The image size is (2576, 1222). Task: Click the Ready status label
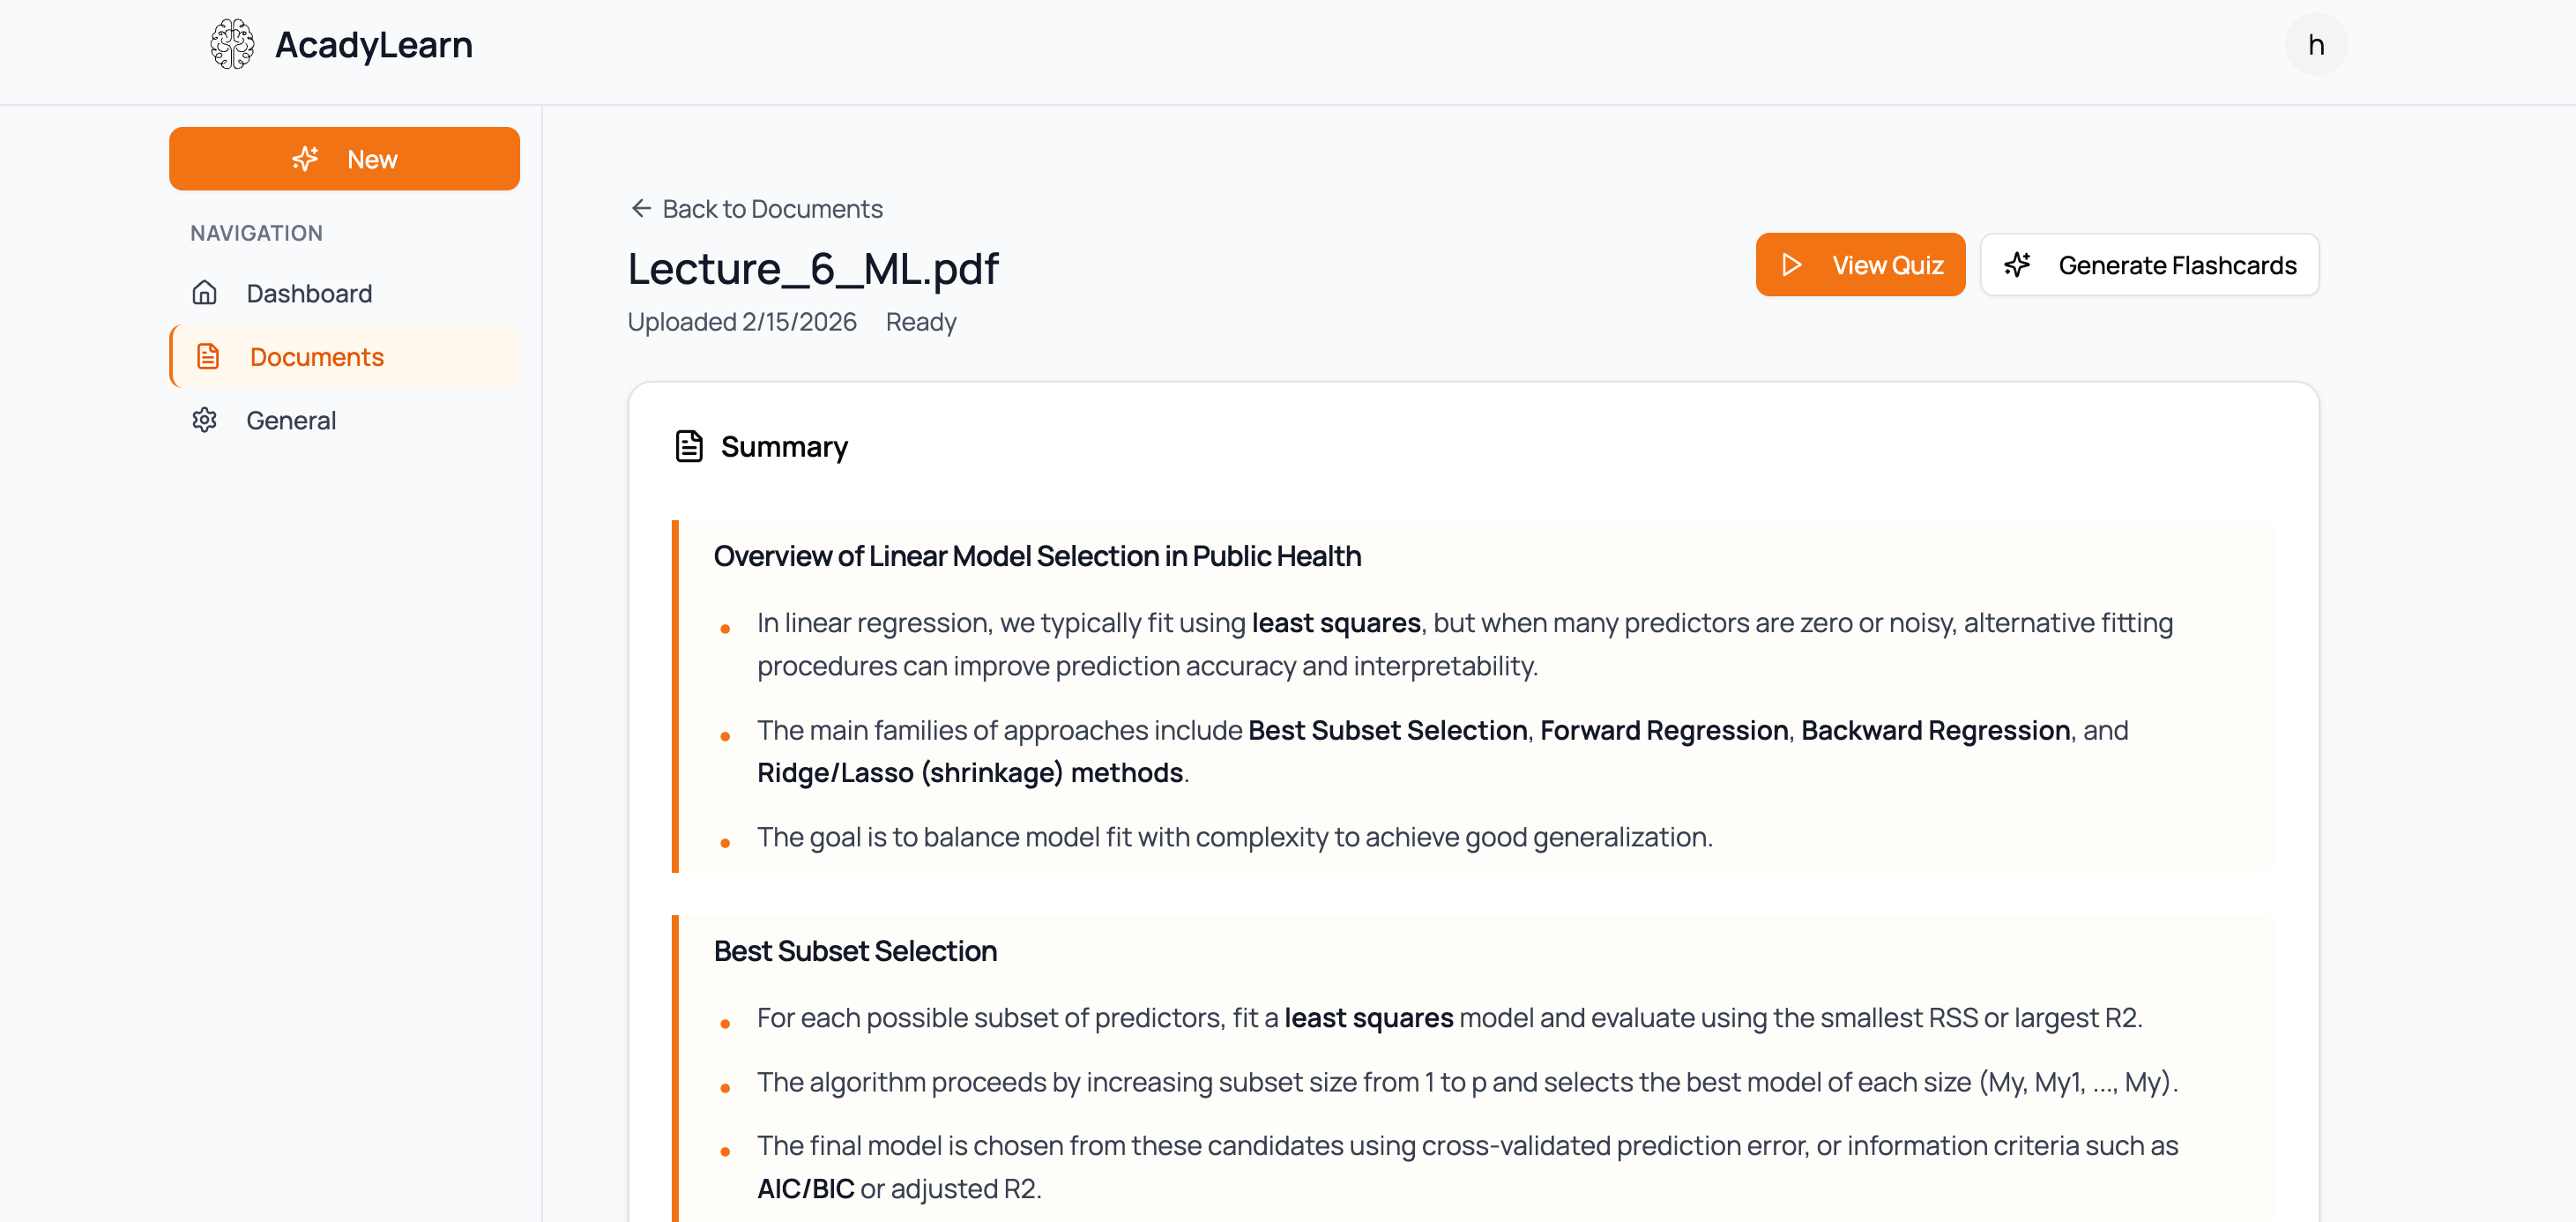[x=921, y=322]
